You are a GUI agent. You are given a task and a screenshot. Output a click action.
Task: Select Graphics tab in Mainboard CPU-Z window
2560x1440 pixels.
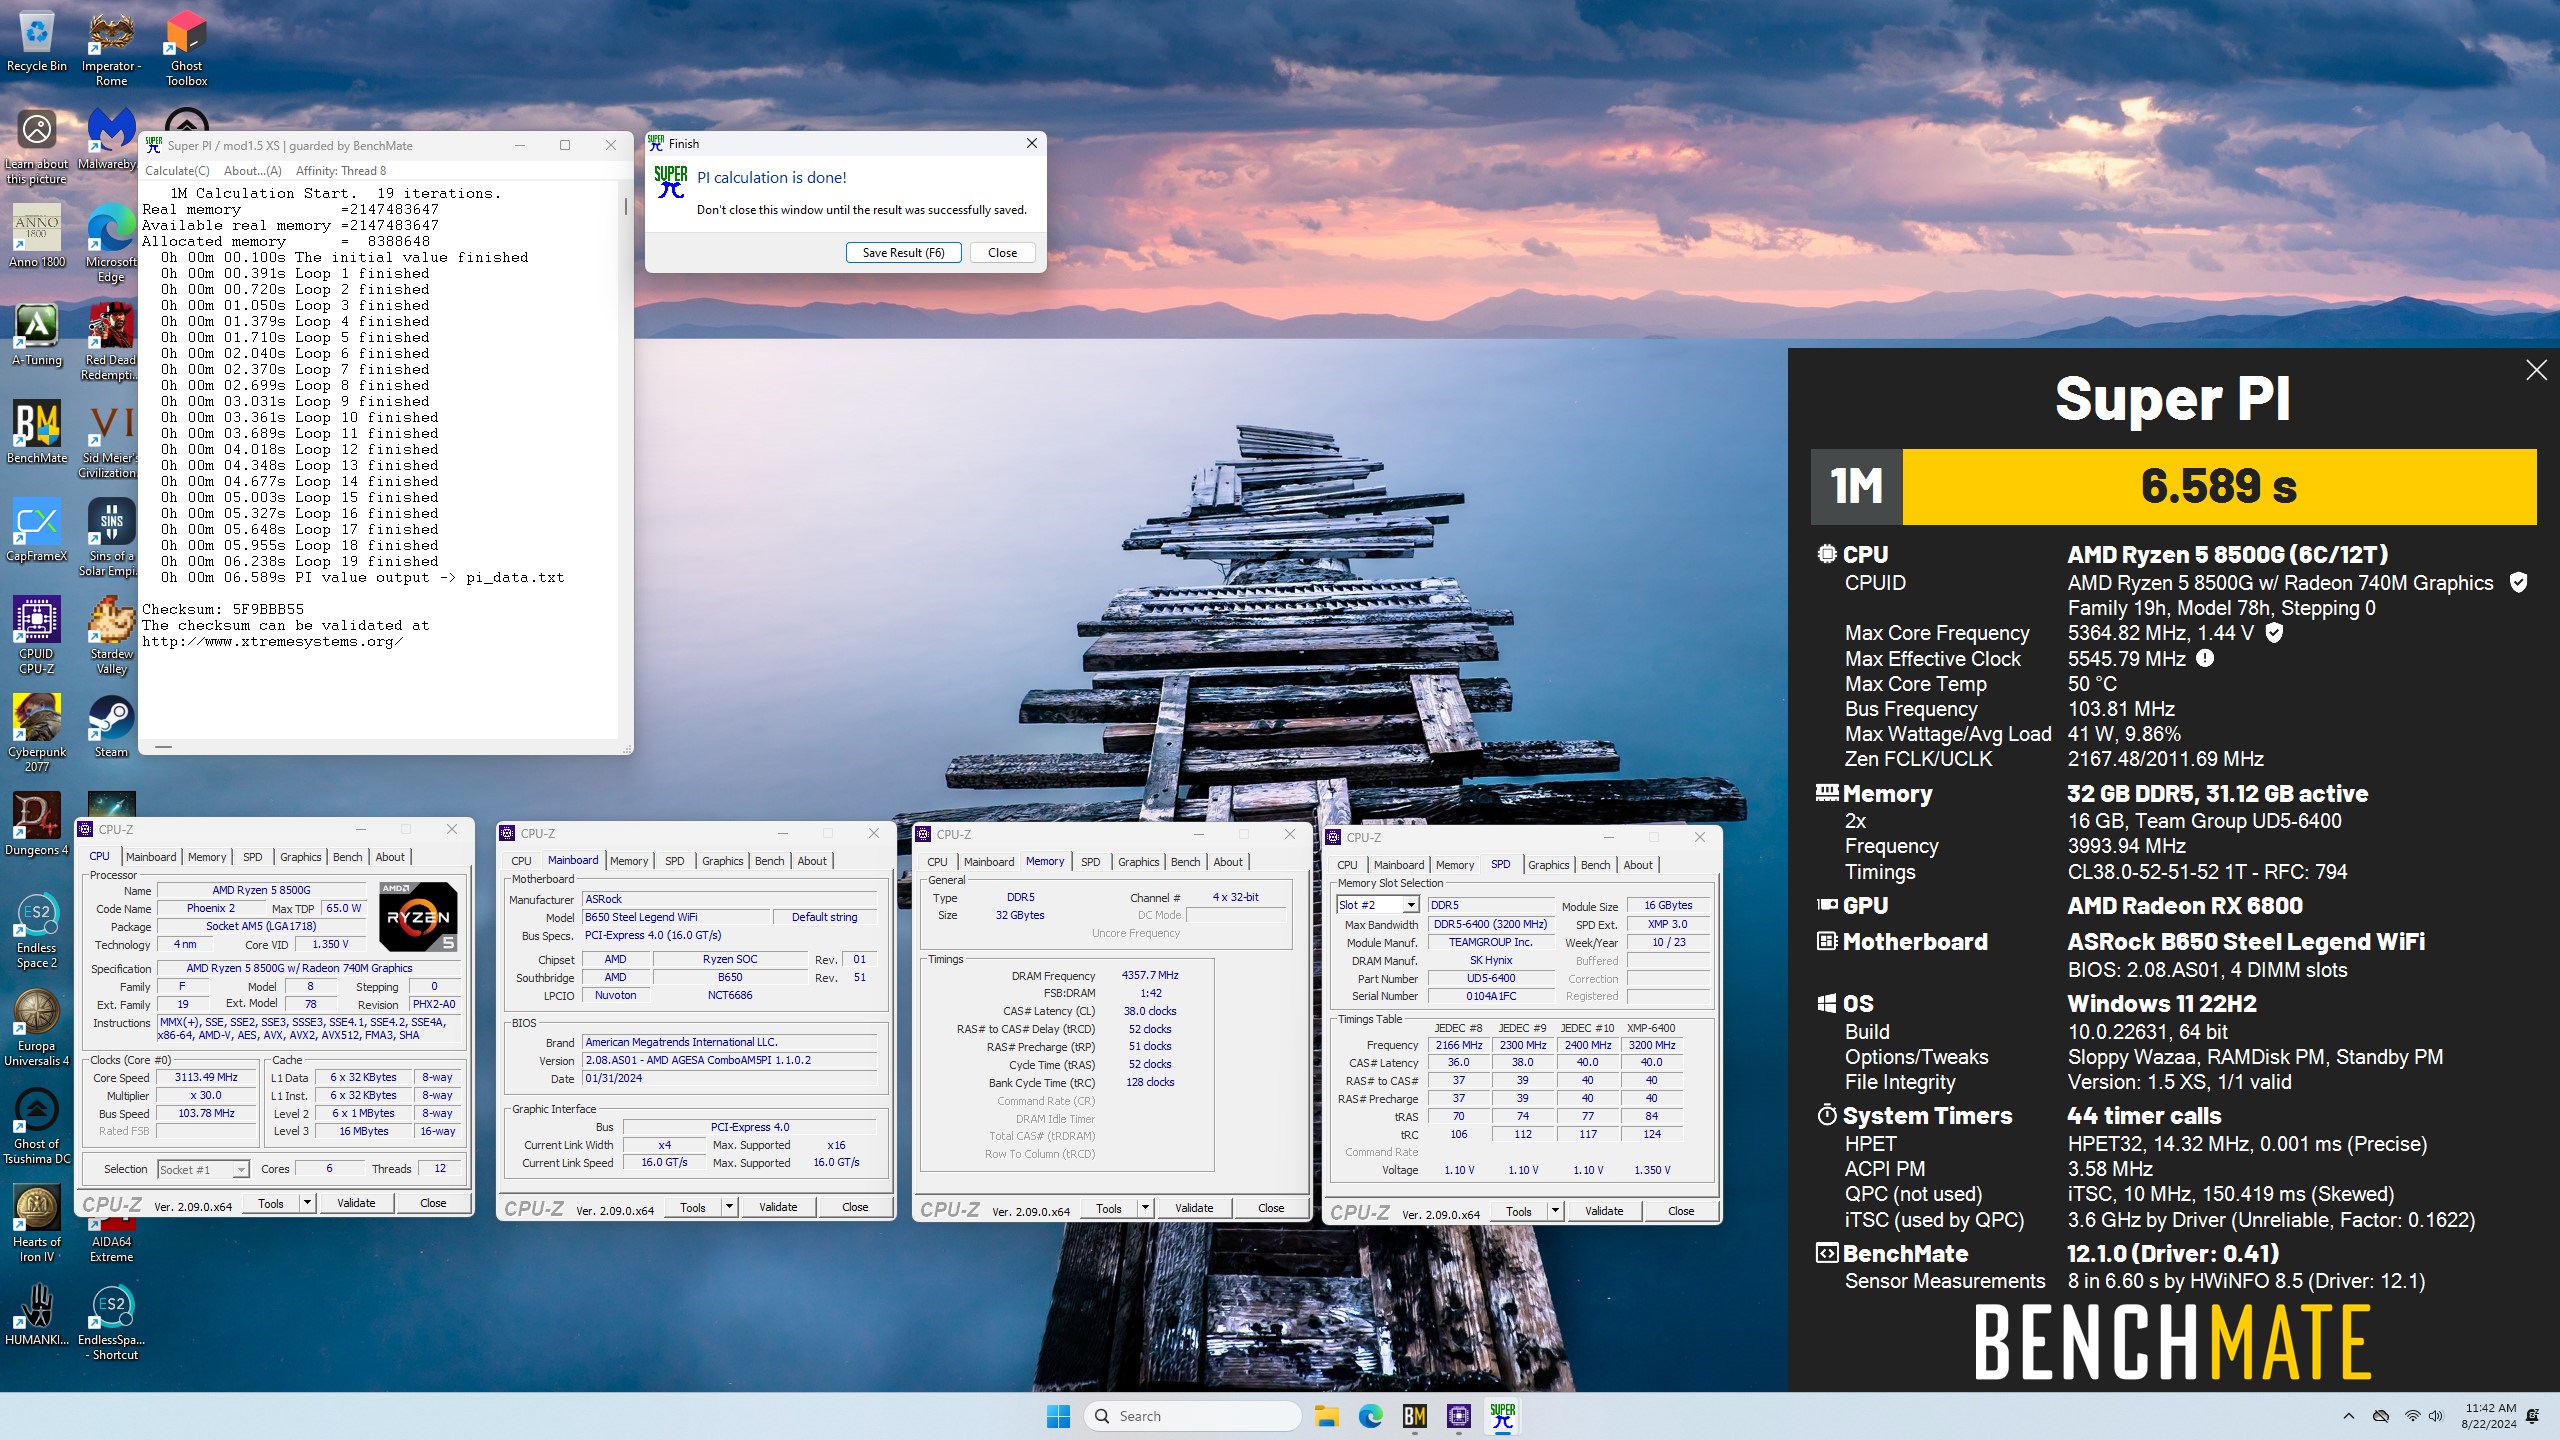(722, 861)
